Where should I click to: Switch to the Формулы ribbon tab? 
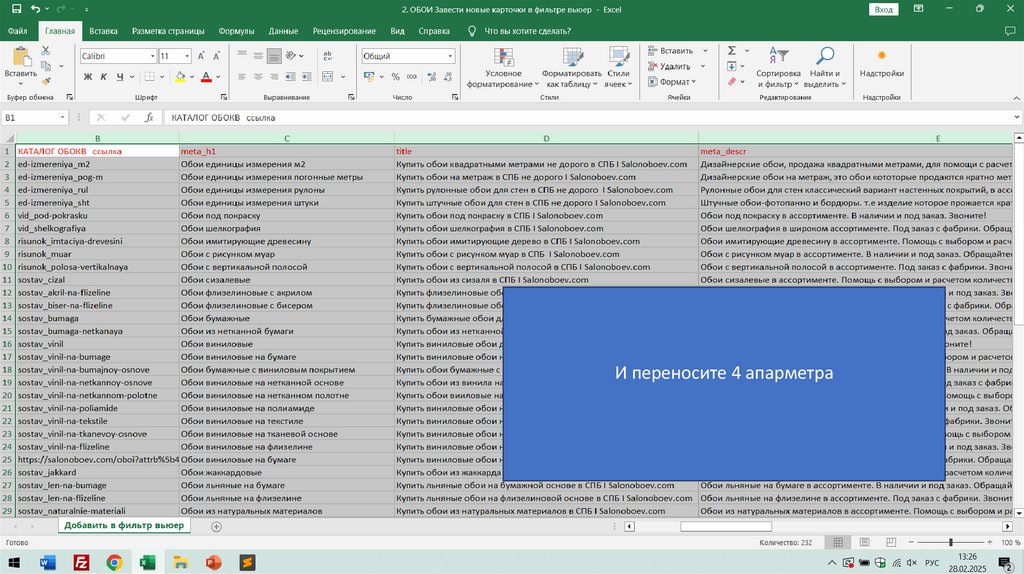235,31
